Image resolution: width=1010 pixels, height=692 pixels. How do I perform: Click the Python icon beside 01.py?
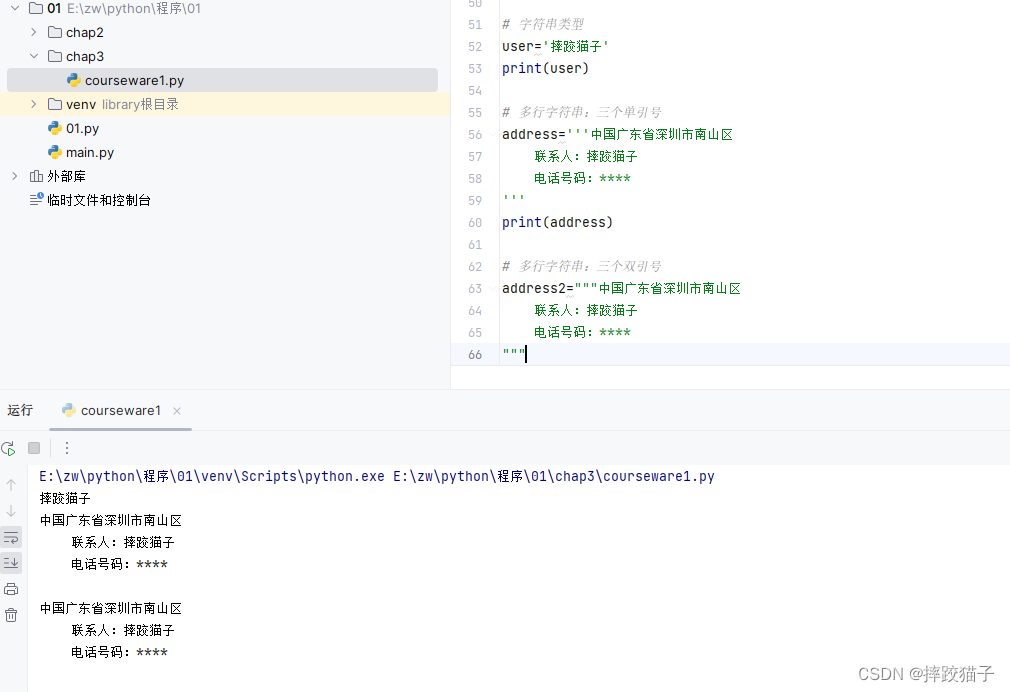[x=55, y=128]
